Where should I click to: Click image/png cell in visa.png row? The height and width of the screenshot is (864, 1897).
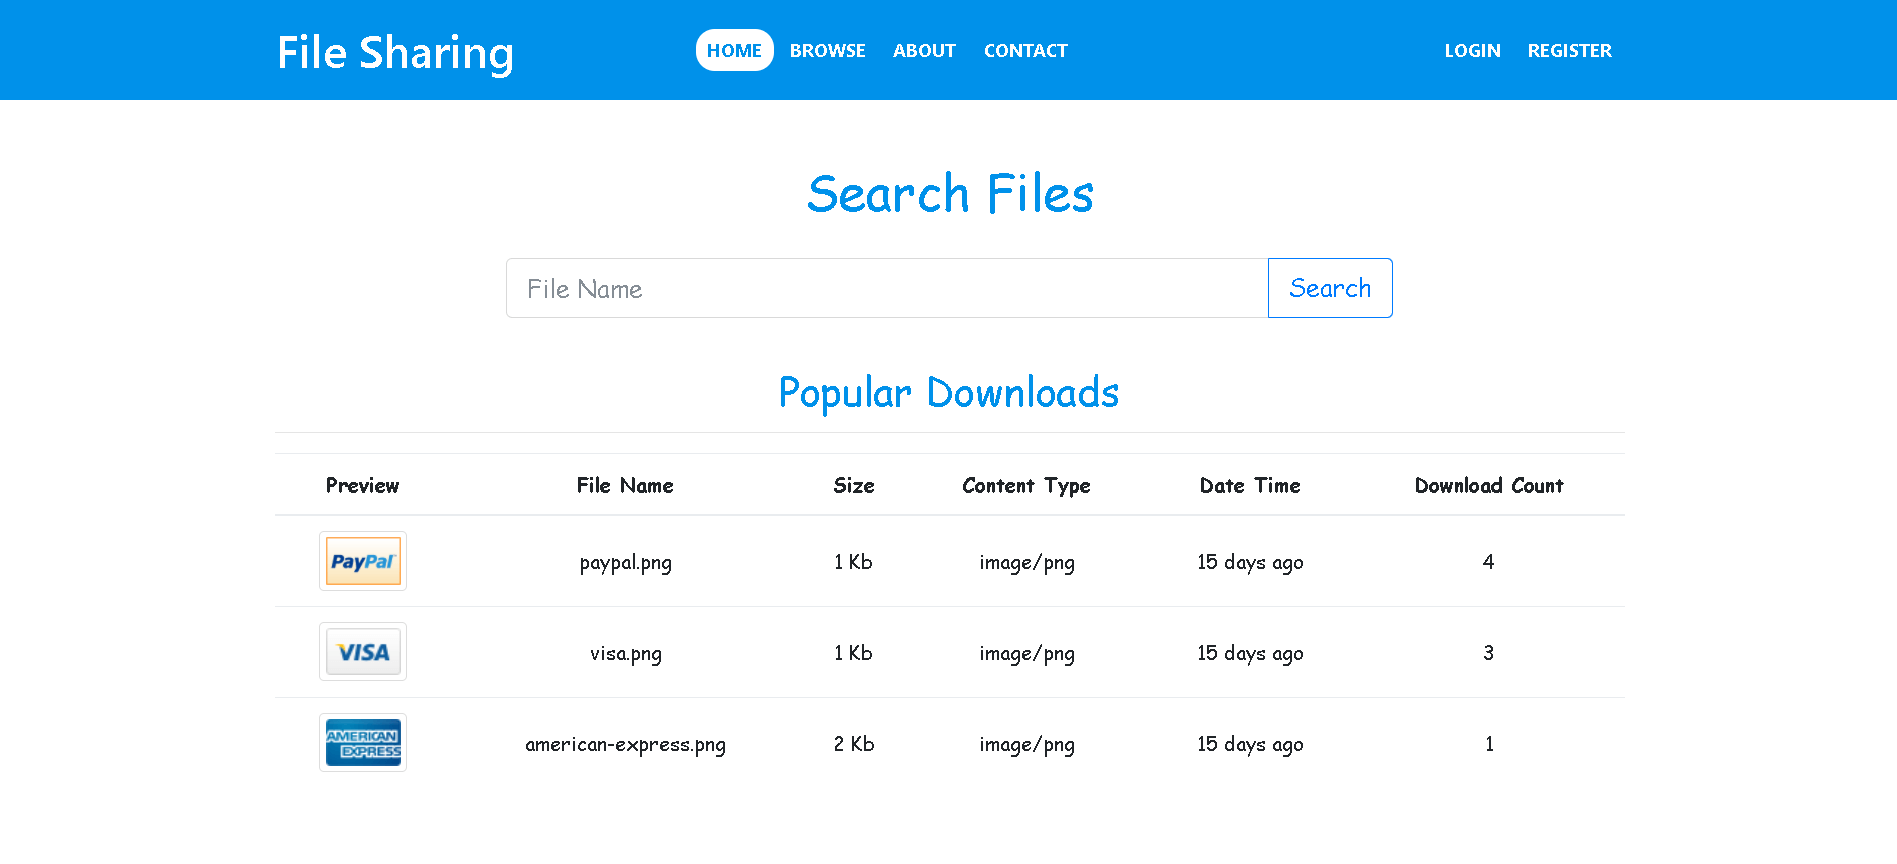coord(1027,653)
